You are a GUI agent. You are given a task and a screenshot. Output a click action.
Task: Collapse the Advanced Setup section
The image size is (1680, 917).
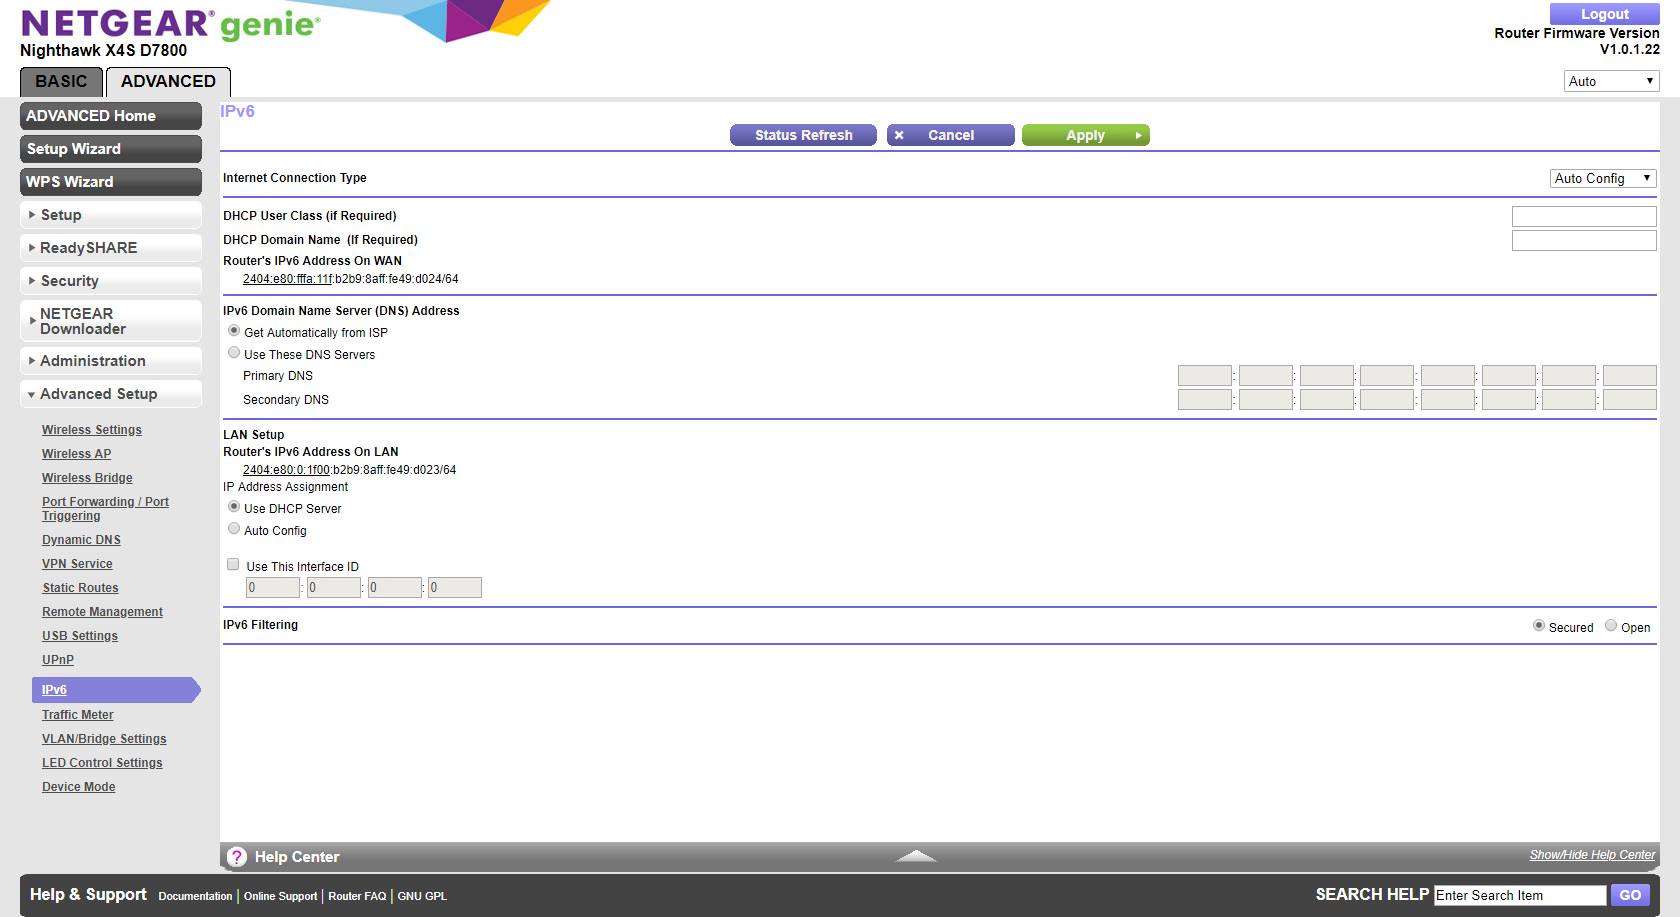pos(110,394)
